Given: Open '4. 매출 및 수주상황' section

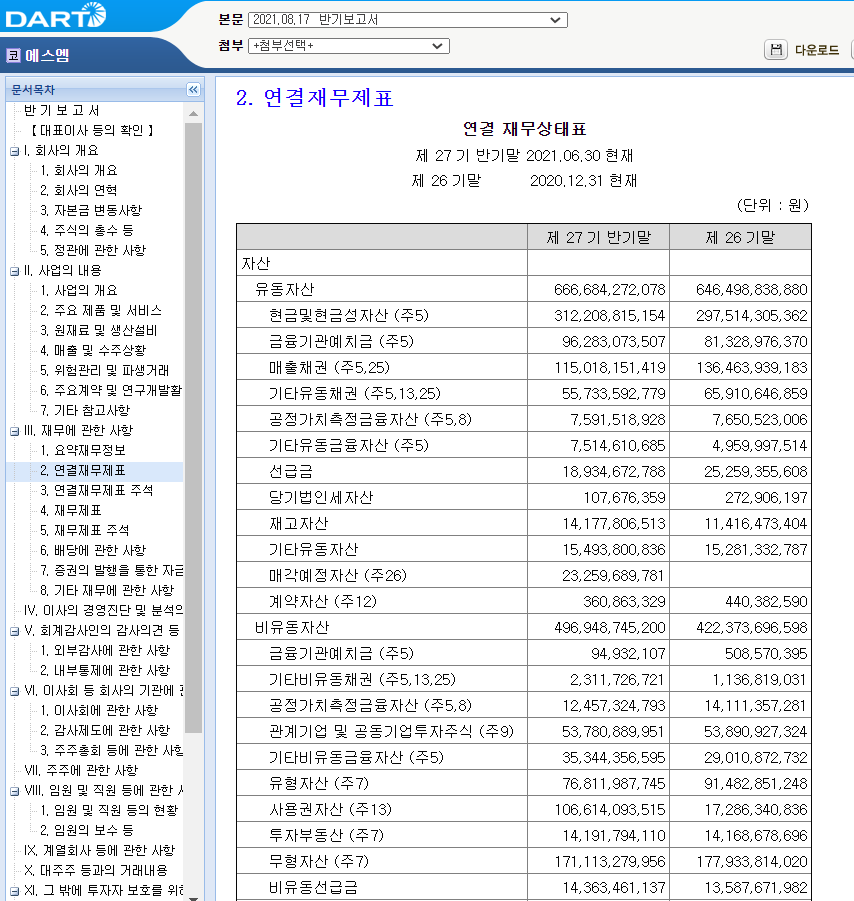Looking at the screenshot, I should (93, 351).
